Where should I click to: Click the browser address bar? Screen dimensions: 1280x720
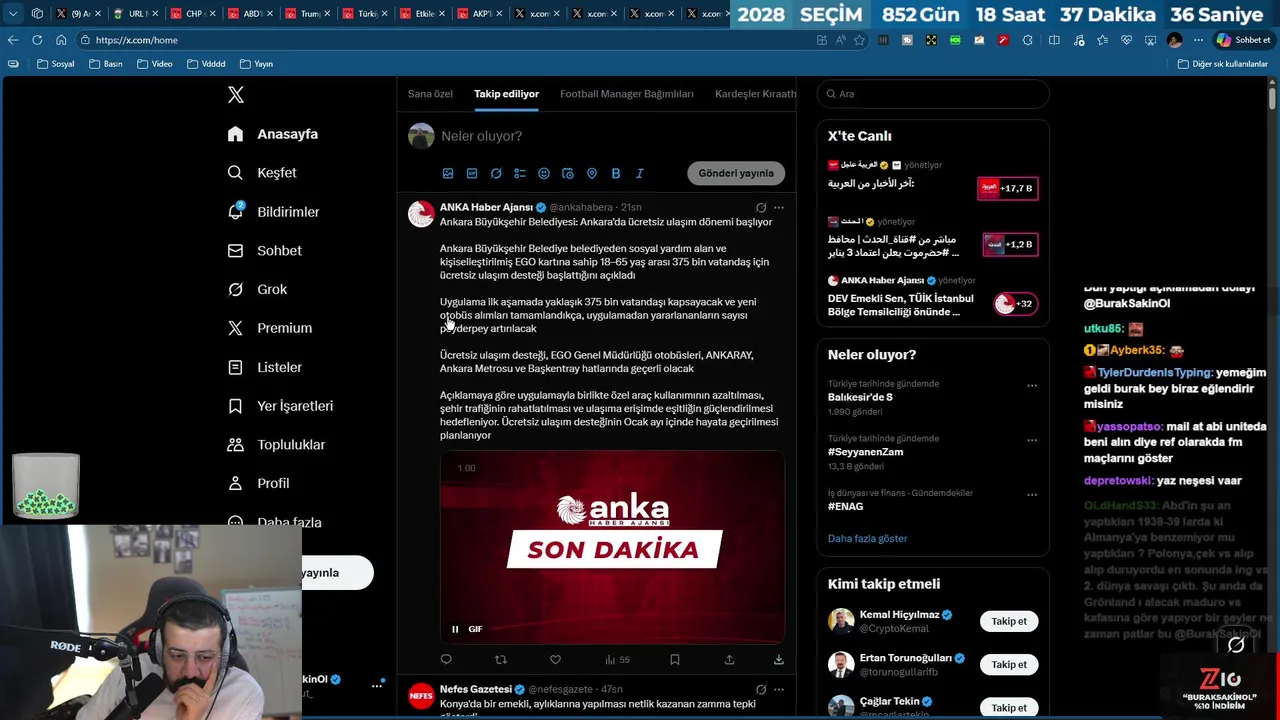pyautogui.click(x=440, y=40)
